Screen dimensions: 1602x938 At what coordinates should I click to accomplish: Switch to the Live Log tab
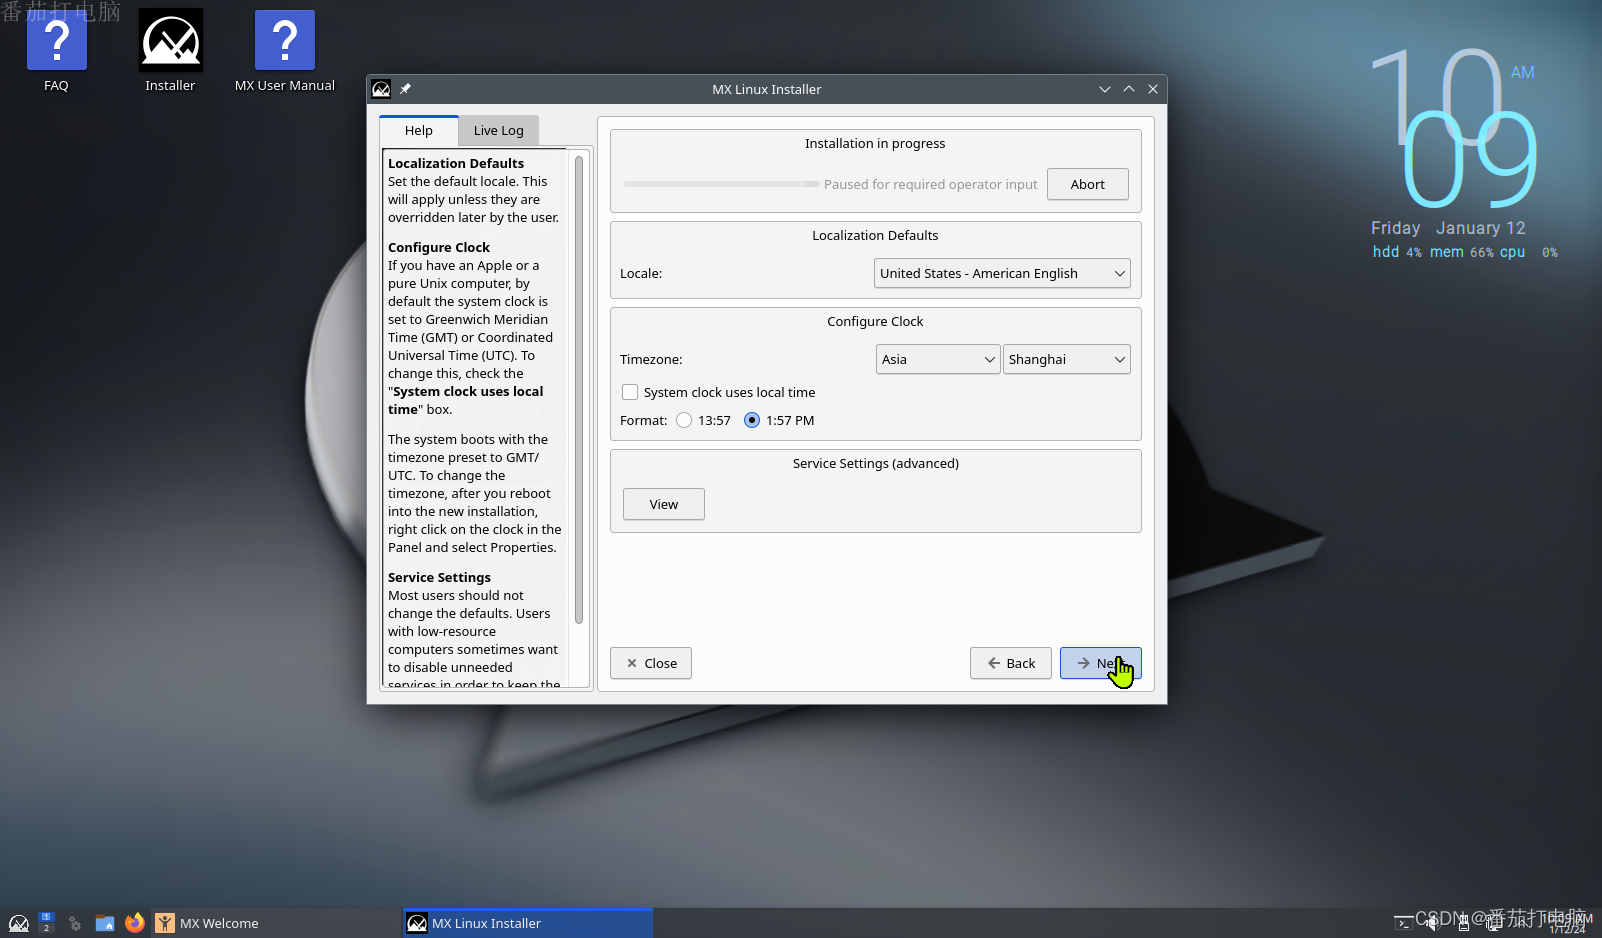tap(499, 130)
